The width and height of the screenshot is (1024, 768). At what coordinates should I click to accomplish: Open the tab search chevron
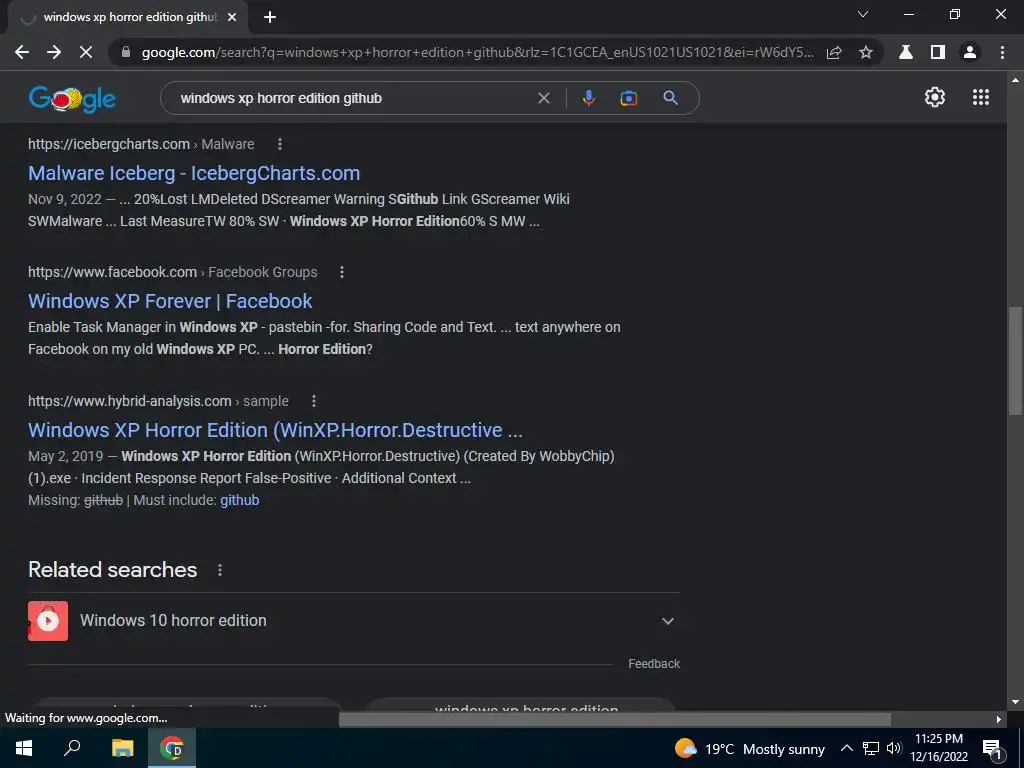(863, 14)
